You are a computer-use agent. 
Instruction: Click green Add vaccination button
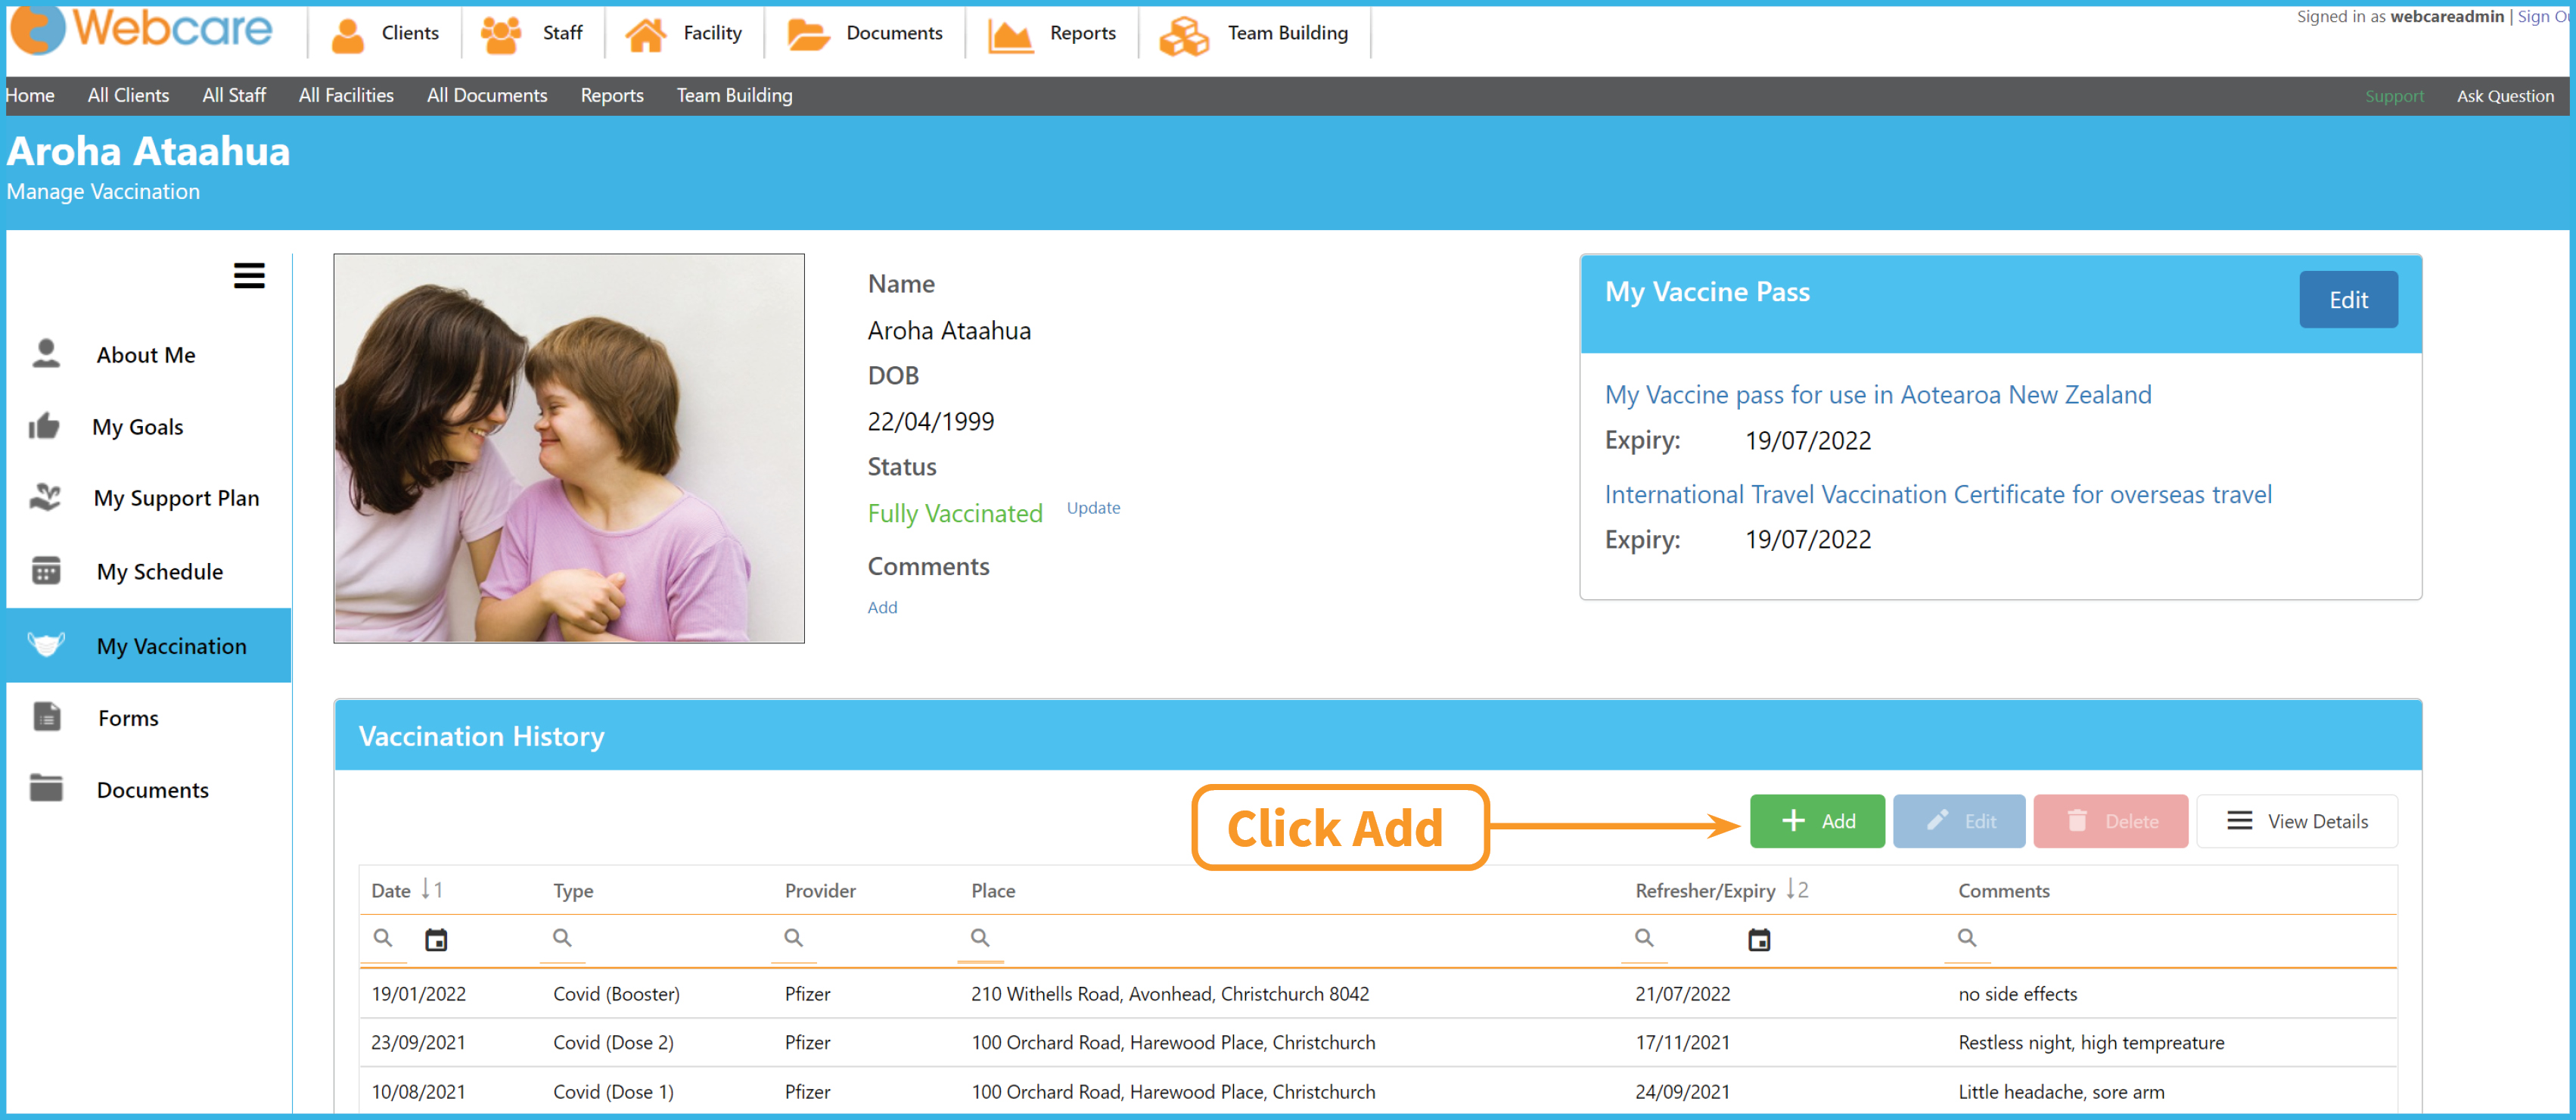(x=1817, y=821)
